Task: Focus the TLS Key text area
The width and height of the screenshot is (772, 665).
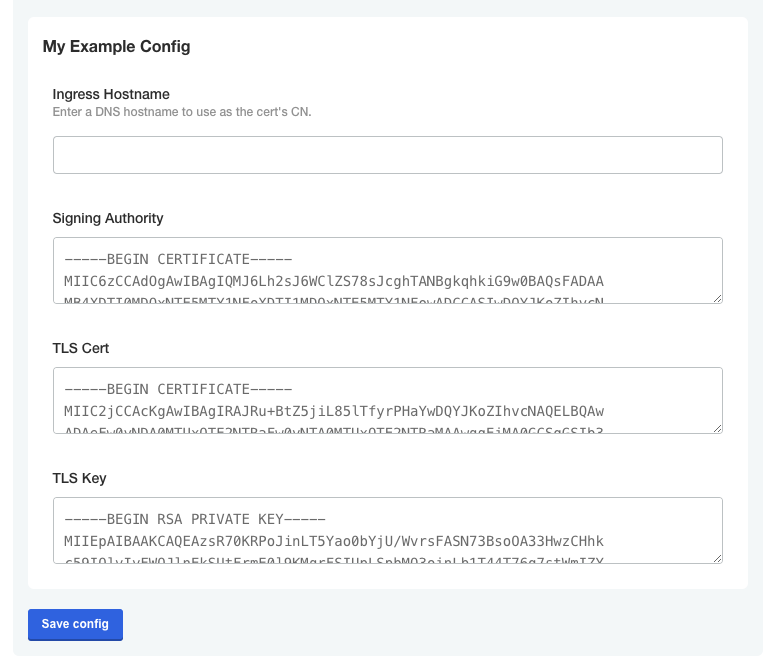Action: [x=387, y=530]
